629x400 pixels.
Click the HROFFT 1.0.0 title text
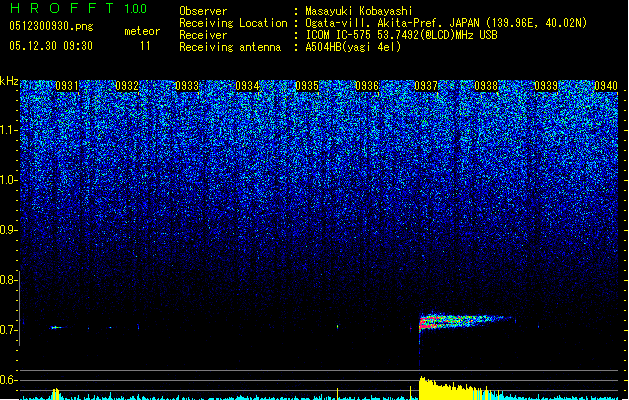point(79,8)
